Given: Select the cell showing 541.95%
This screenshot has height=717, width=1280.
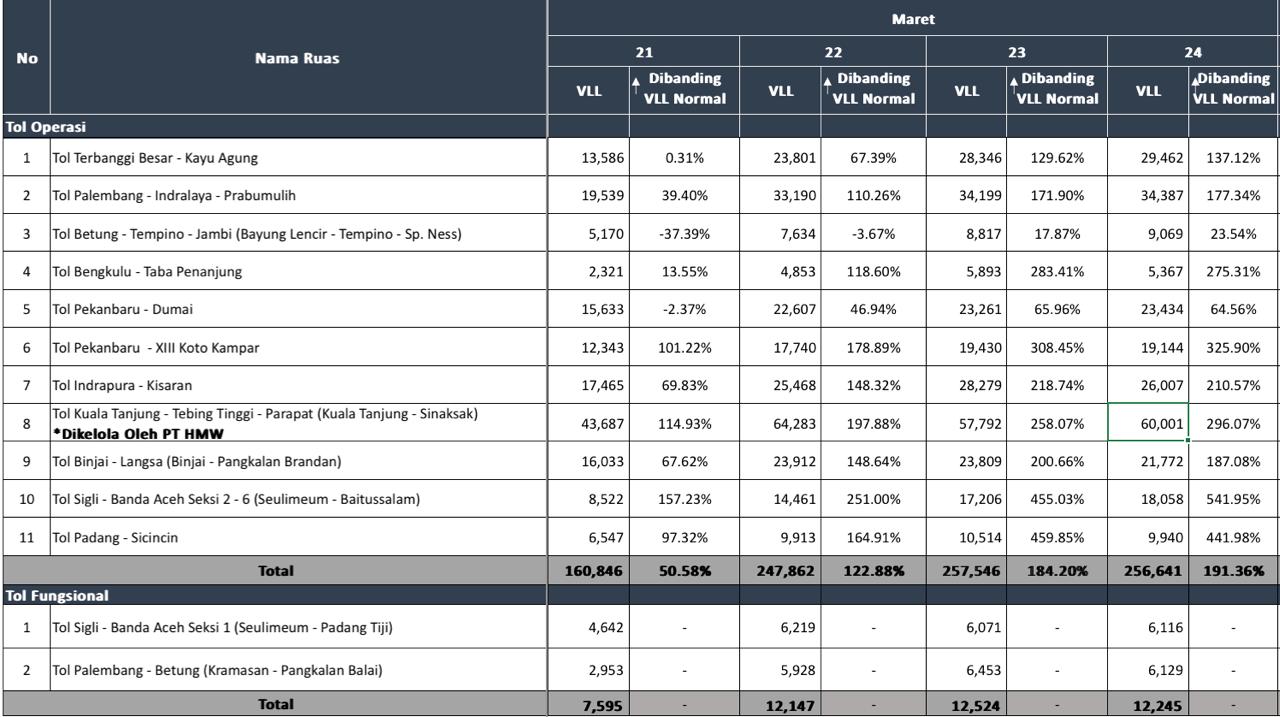Looking at the screenshot, I should pyautogui.click(x=1233, y=499).
